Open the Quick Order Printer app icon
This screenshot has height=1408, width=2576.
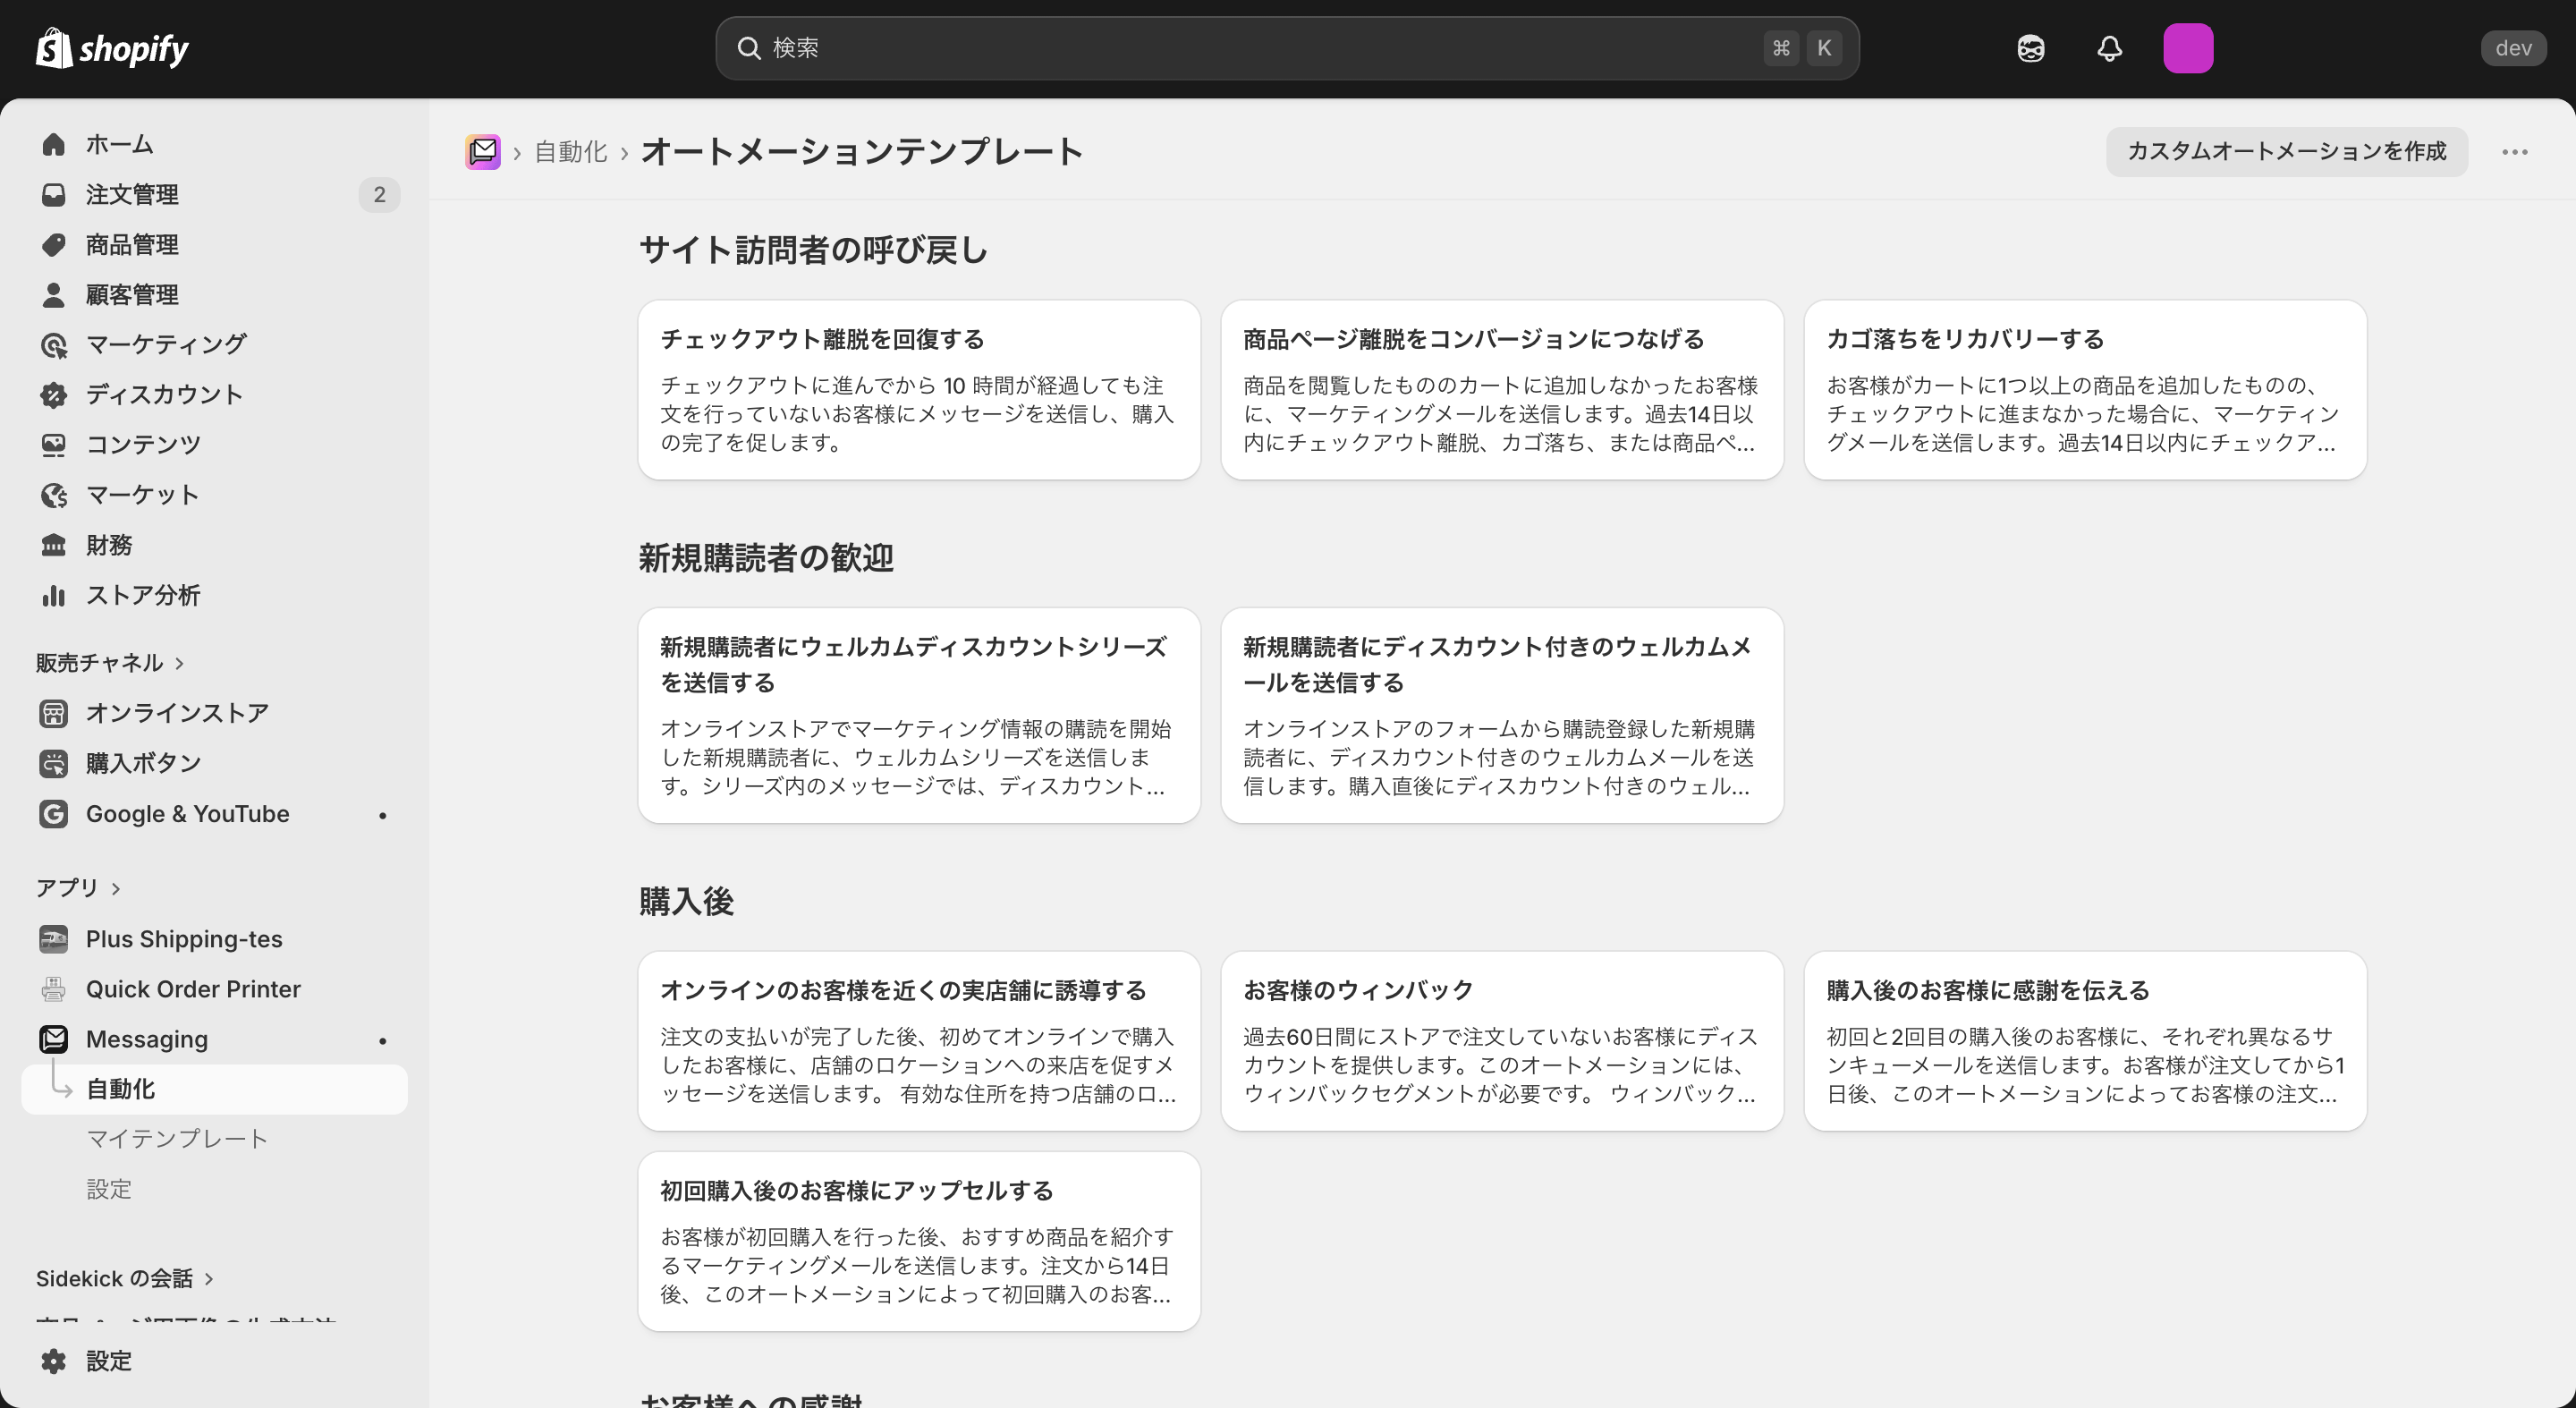pyautogui.click(x=52, y=989)
